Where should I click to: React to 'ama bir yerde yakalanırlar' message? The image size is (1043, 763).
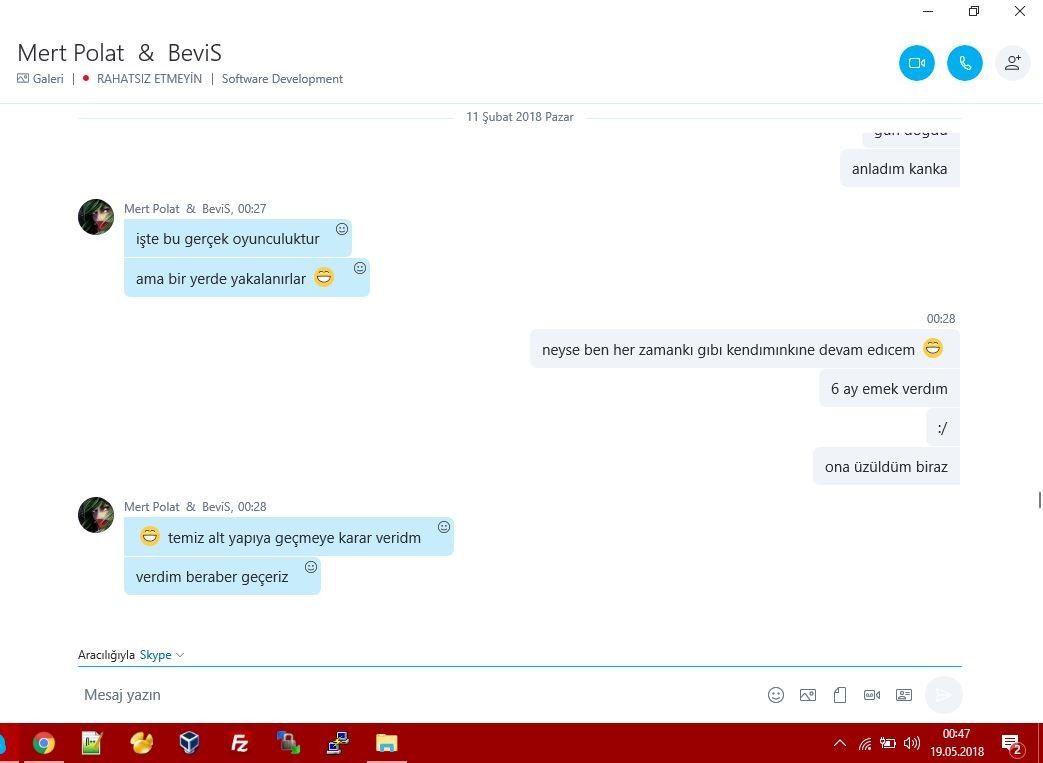pyautogui.click(x=360, y=268)
